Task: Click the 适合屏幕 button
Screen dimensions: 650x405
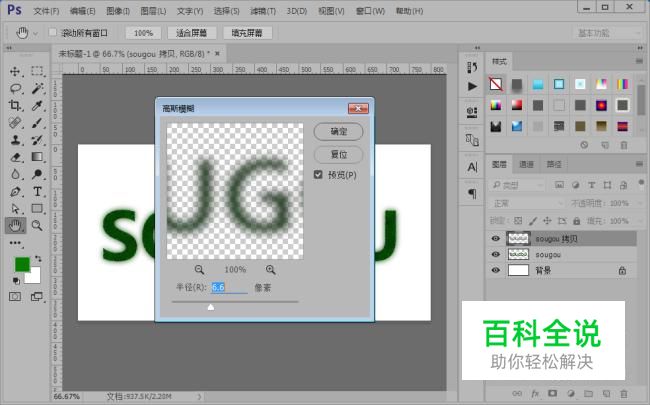Action: coord(192,33)
